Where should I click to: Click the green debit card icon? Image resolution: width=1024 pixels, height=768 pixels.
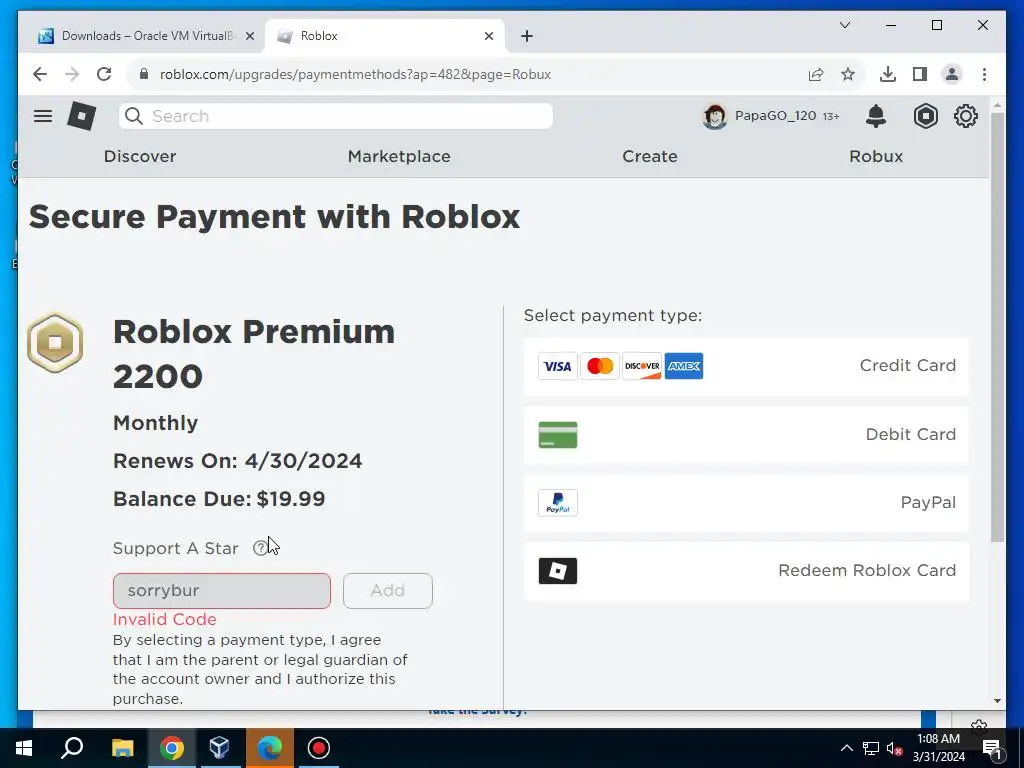tap(558, 435)
